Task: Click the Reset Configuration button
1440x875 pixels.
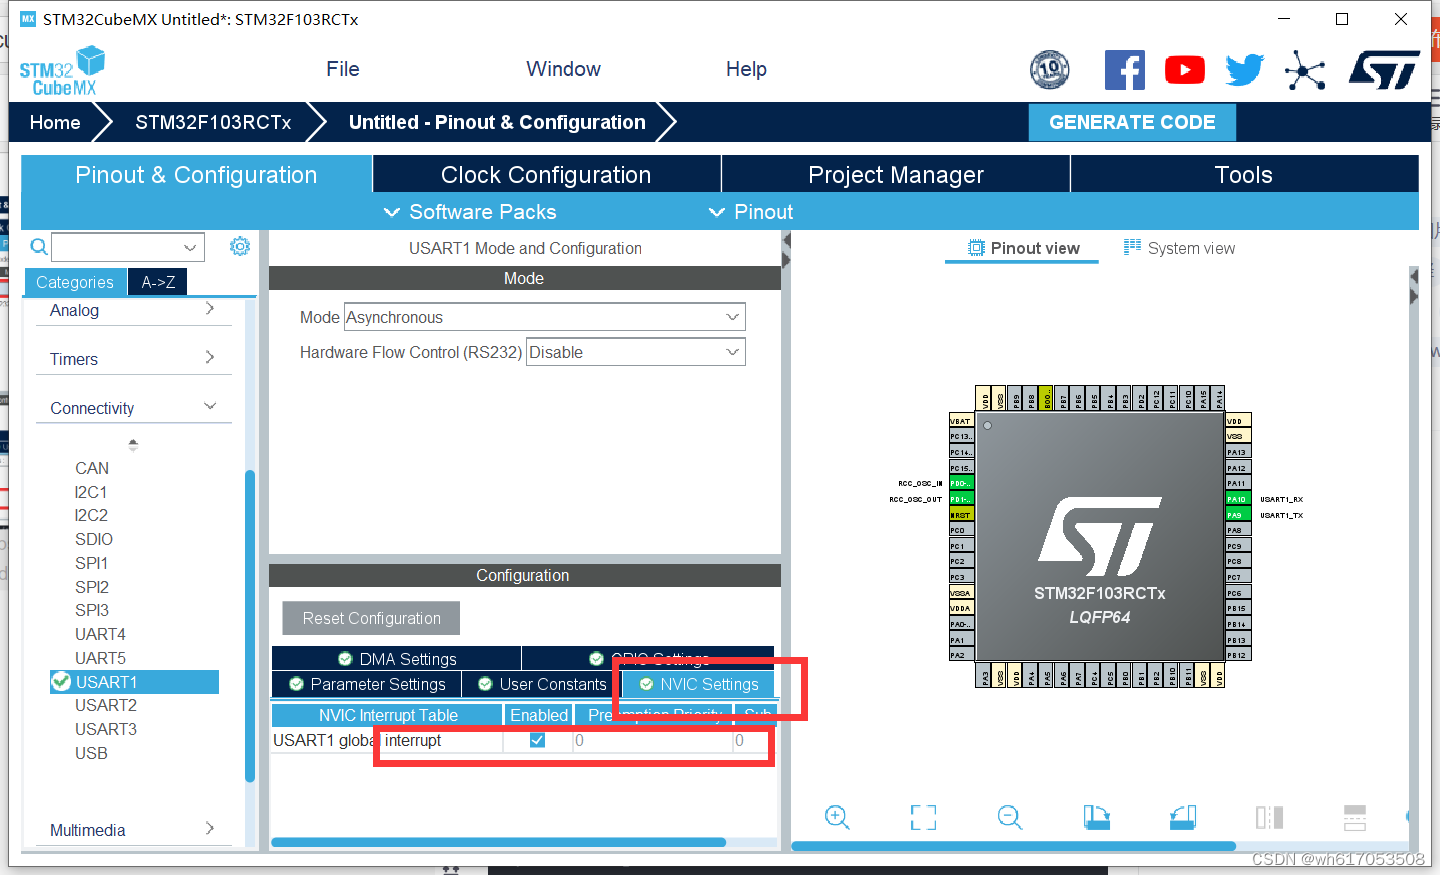Action: tap(371, 618)
